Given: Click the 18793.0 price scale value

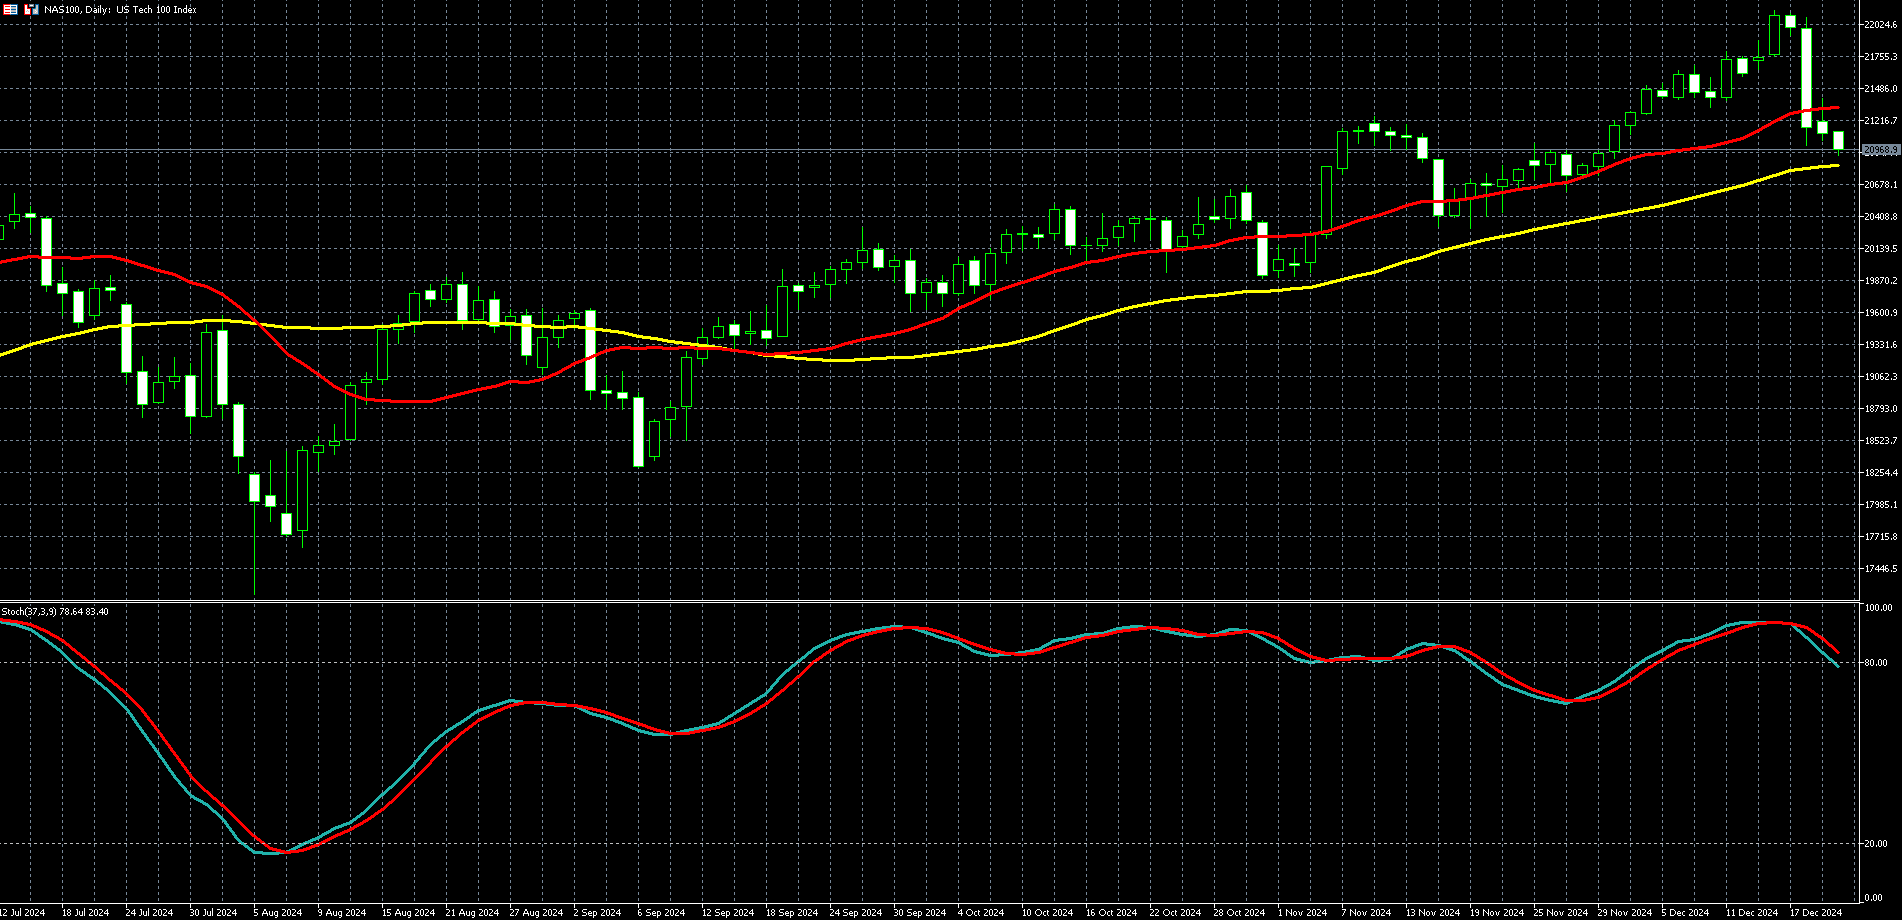Looking at the screenshot, I should coord(1881,409).
